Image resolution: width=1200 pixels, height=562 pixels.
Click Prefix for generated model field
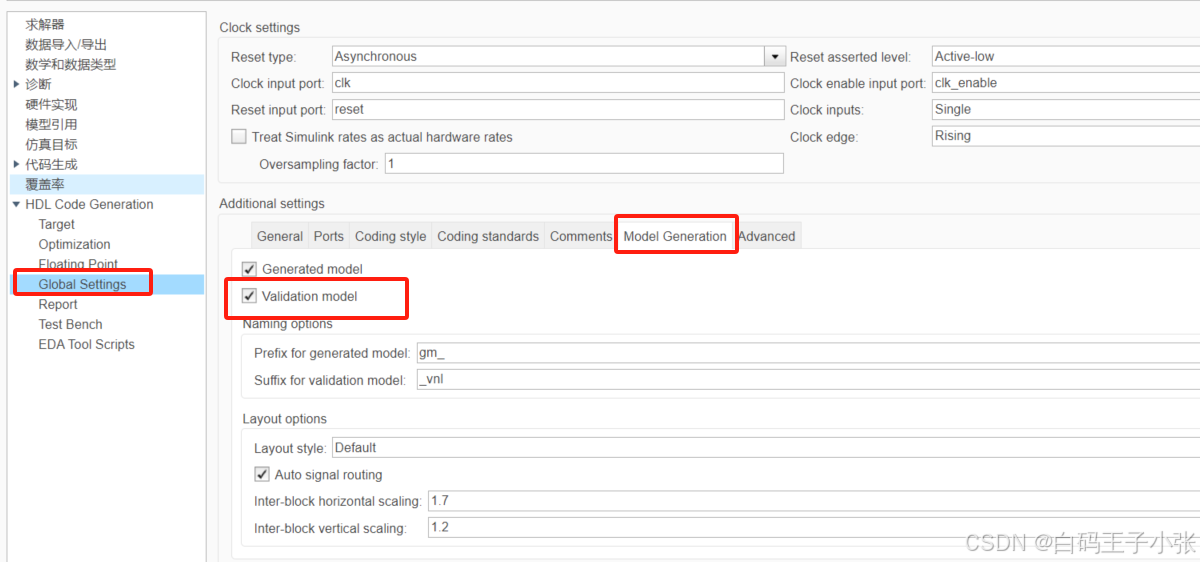pyautogui.click(x=807, y=353)
